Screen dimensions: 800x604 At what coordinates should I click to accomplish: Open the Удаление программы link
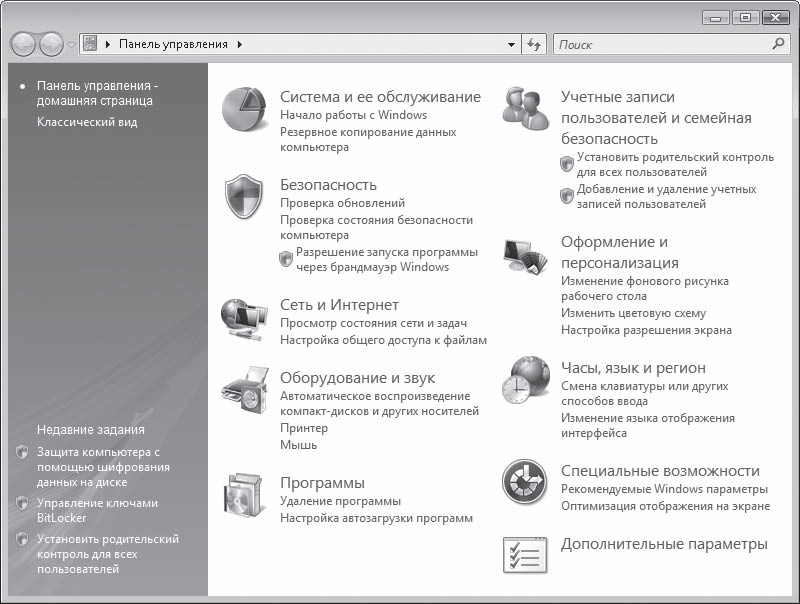pos(340,501)
